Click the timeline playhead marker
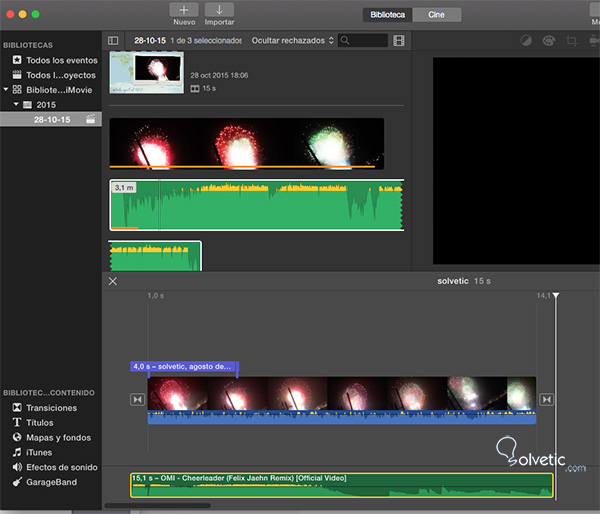Screen dimensions: 600x514 tap(556, 297)
